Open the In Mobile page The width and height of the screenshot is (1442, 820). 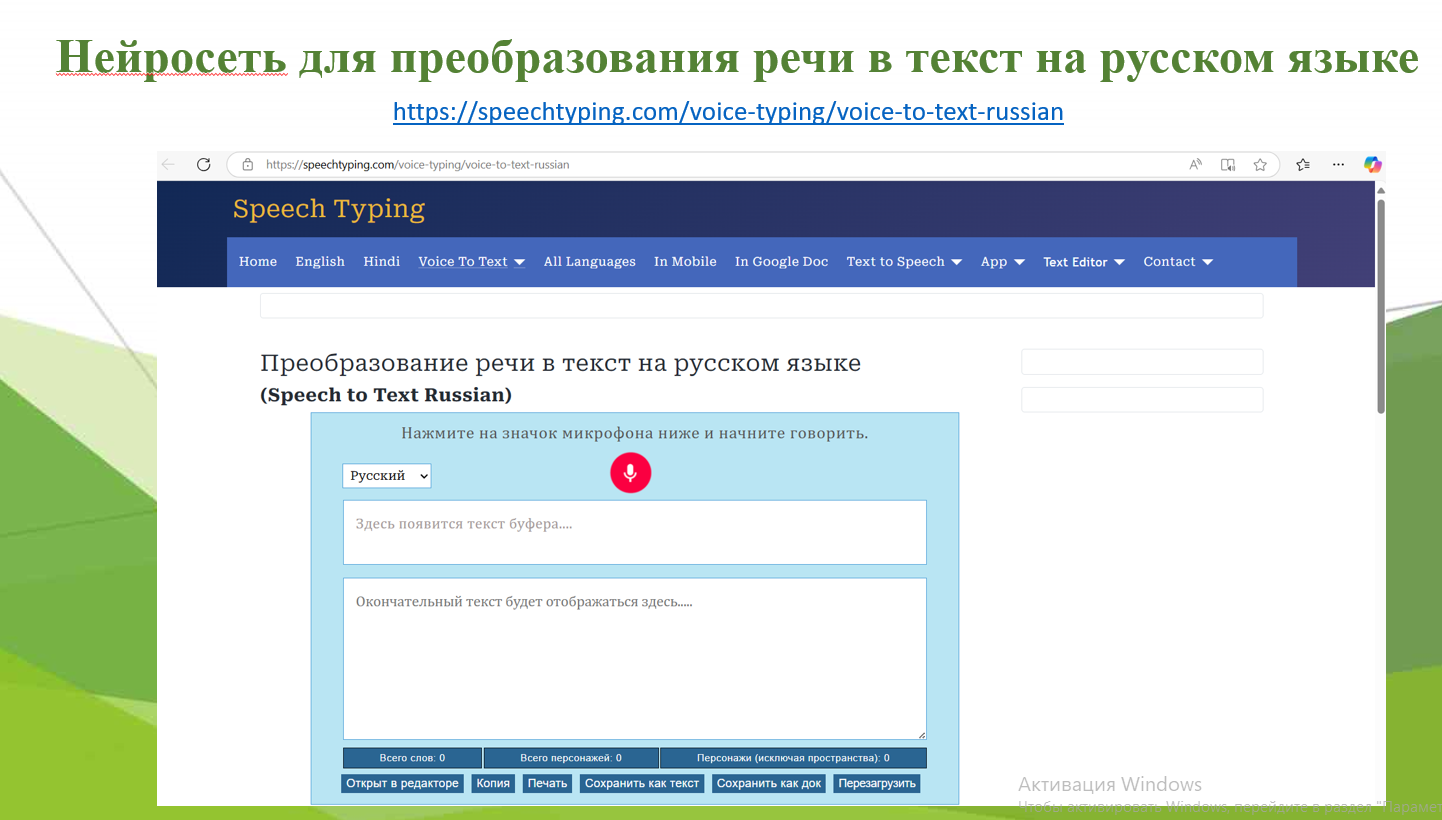pyautogui.click(x=685, y=262)
